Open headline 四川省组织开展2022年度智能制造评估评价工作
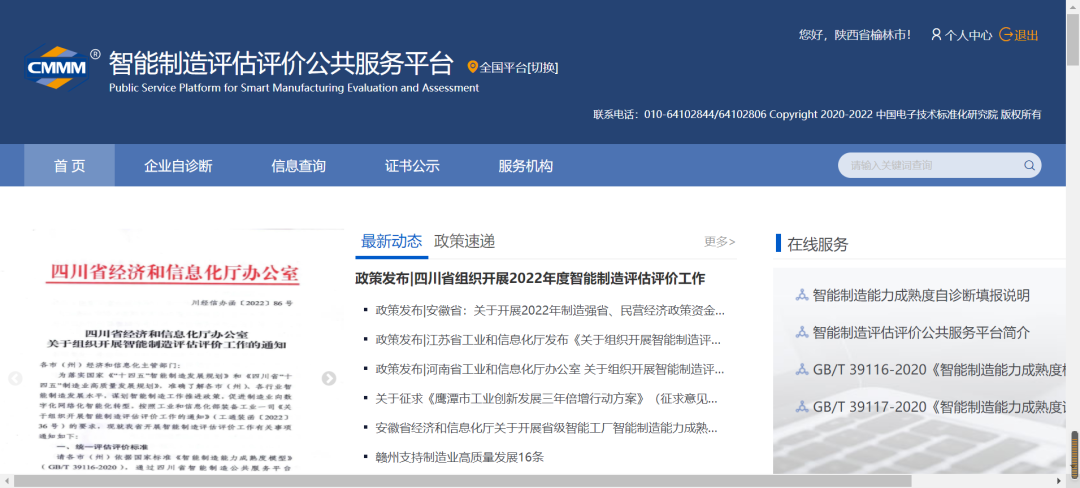The width and height of the screenshot is (1080, 488). tap(530, 279)
